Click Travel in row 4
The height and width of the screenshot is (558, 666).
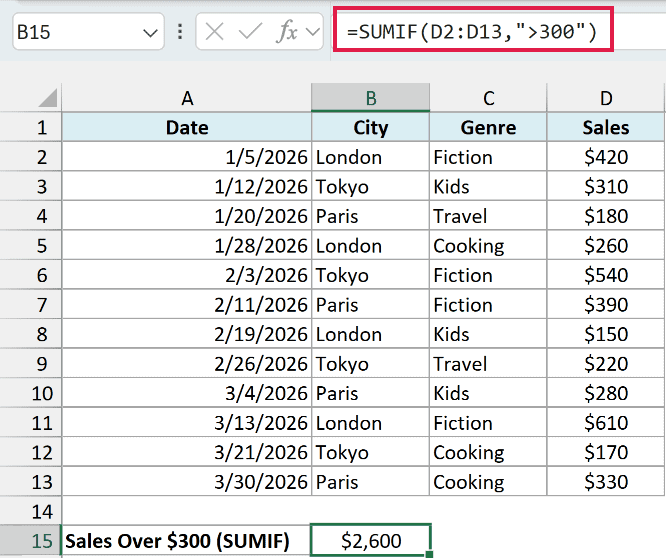click(x=488, y=216)
